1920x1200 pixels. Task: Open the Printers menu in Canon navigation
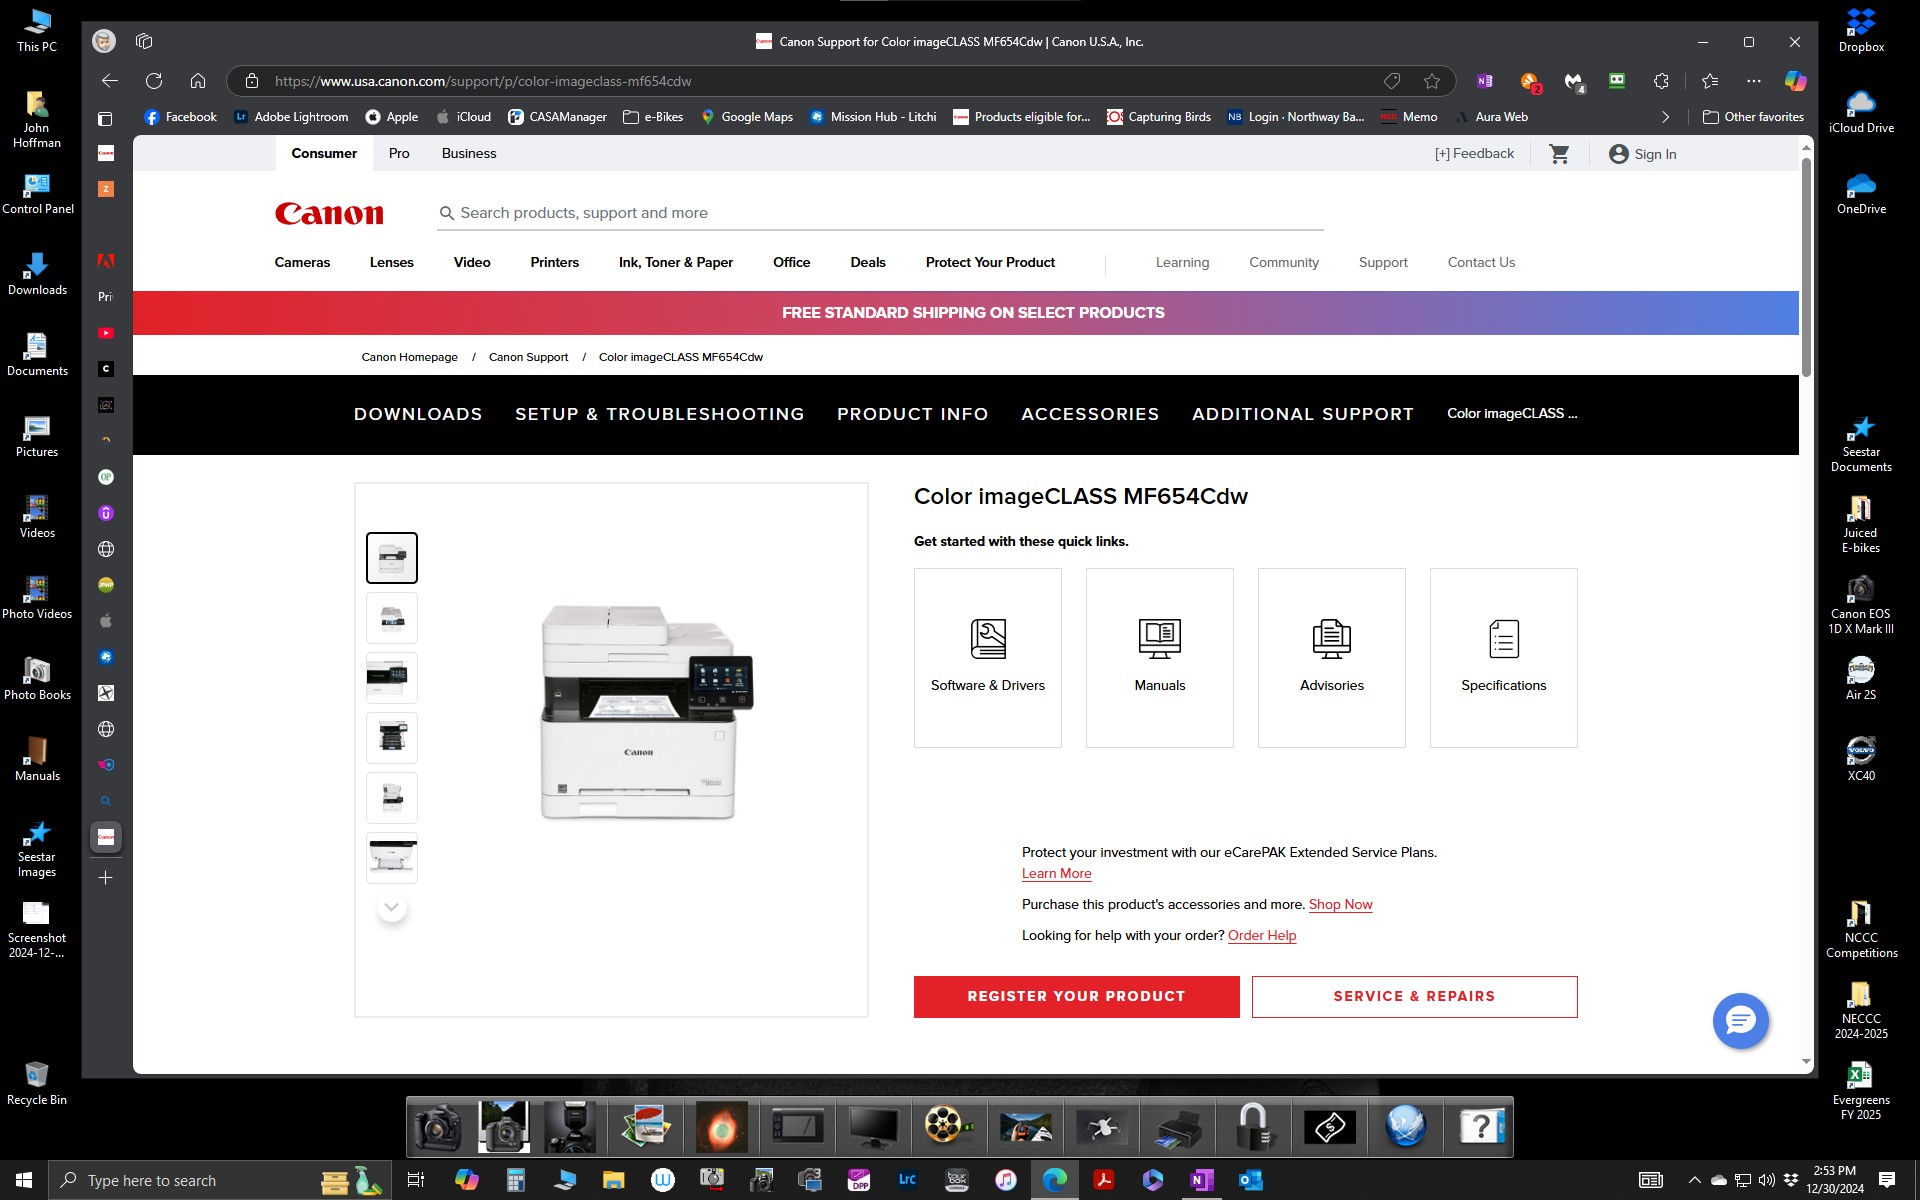554,262
